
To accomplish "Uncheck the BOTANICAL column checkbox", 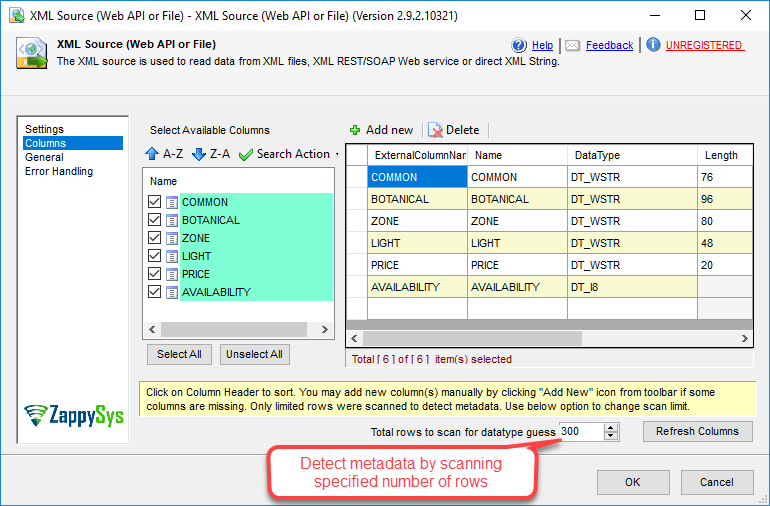I will coord(154,220).
